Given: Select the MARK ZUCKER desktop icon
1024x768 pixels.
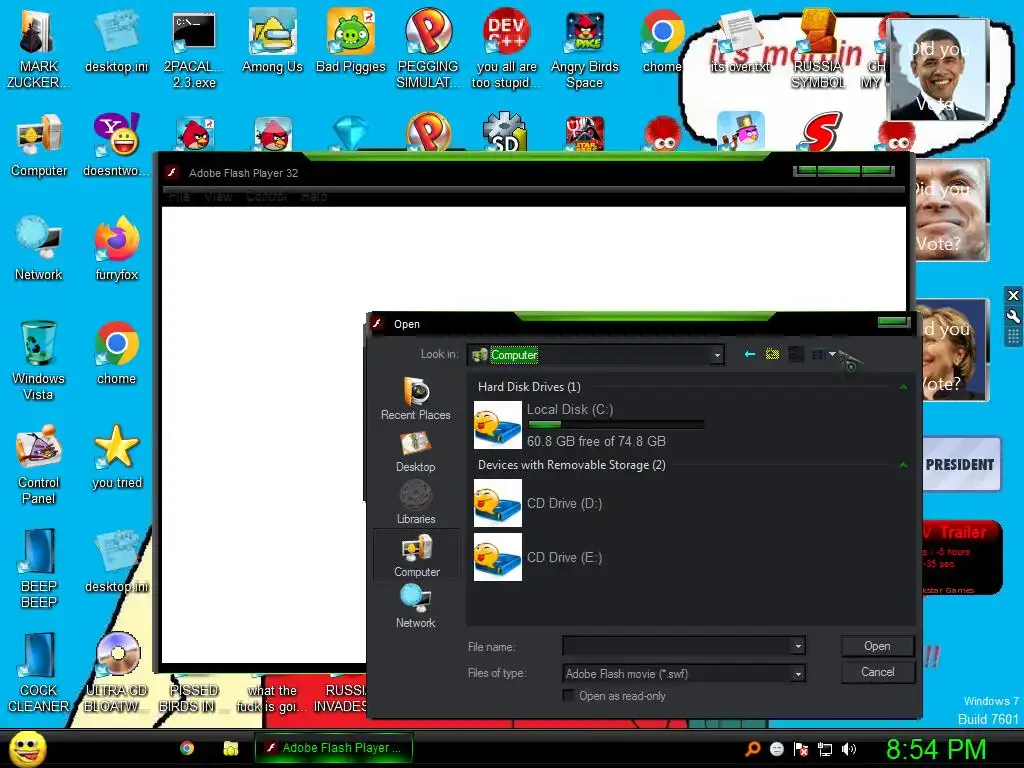Looking at the screenshot, I should 39,50.
